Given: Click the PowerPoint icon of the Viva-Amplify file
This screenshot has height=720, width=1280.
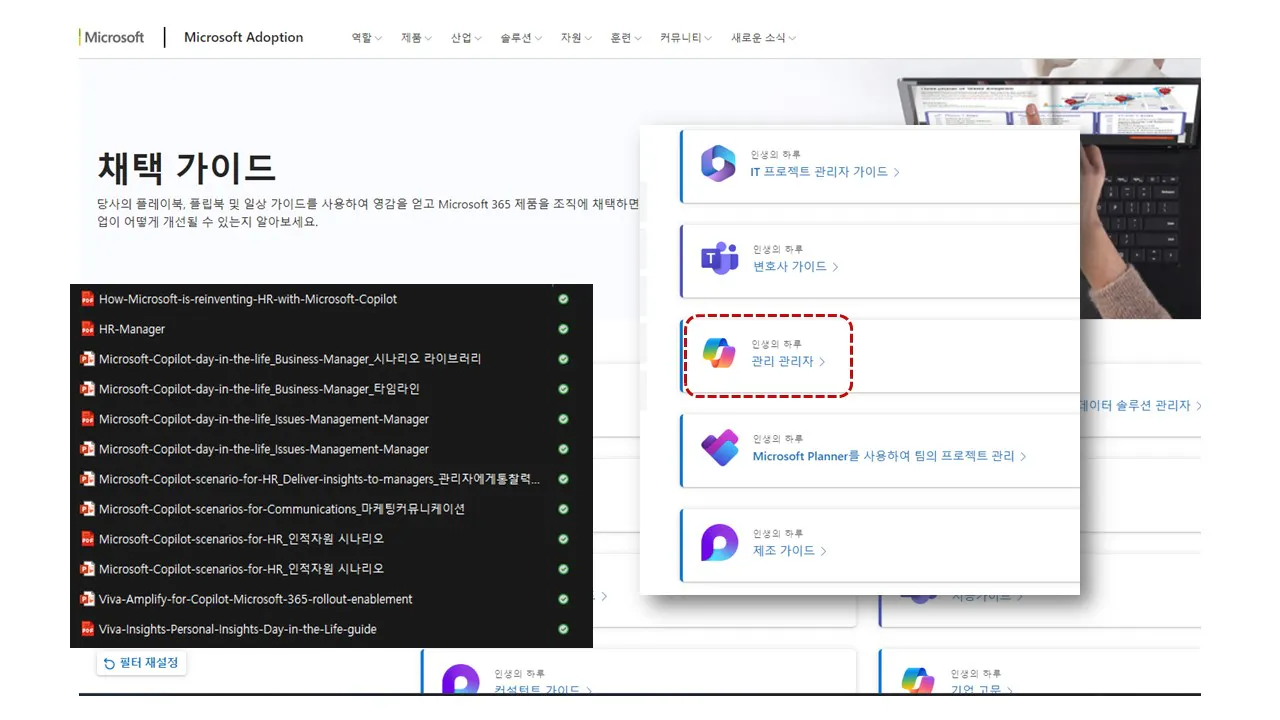Looking at the screenshot, I should click(87, 599).
